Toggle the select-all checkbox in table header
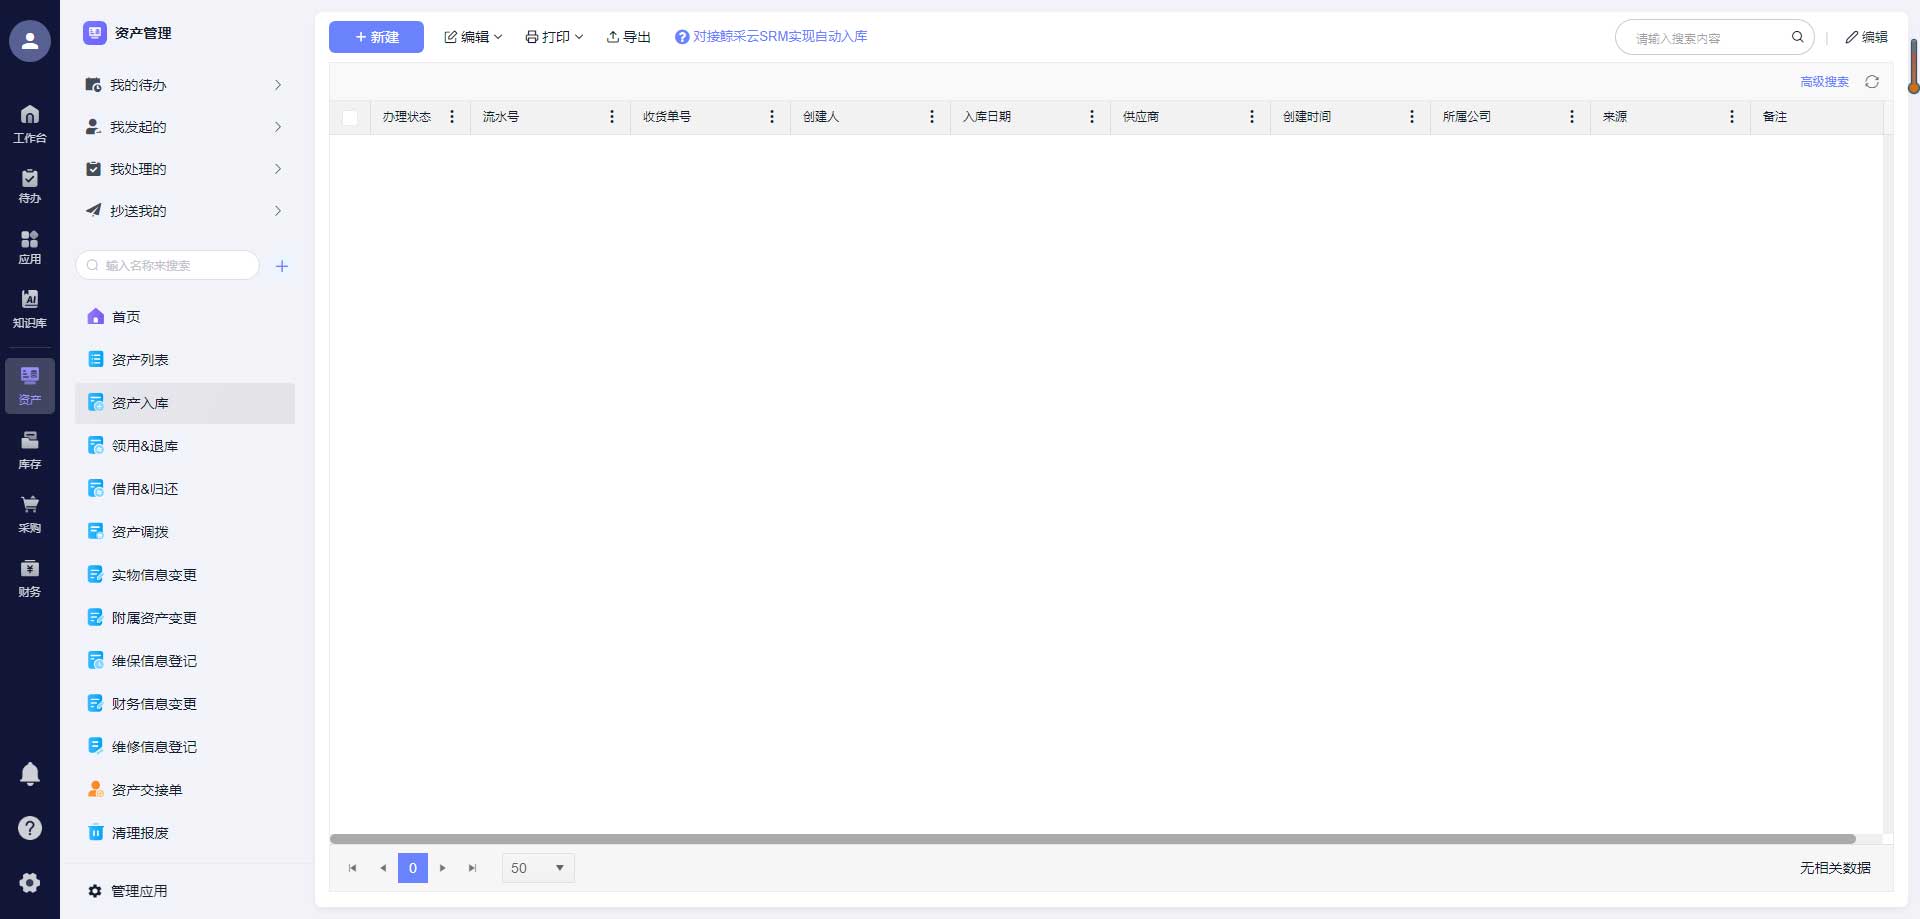 point(350,118)
